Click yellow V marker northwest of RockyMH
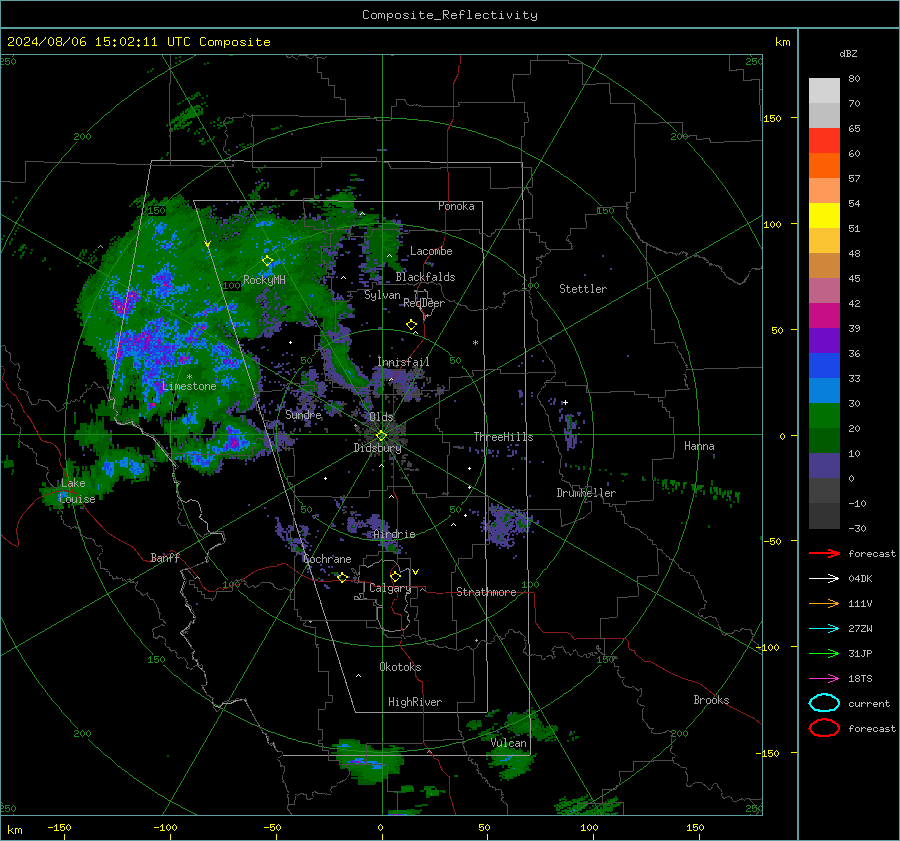 pyautogui.click(x=208, y=244)
